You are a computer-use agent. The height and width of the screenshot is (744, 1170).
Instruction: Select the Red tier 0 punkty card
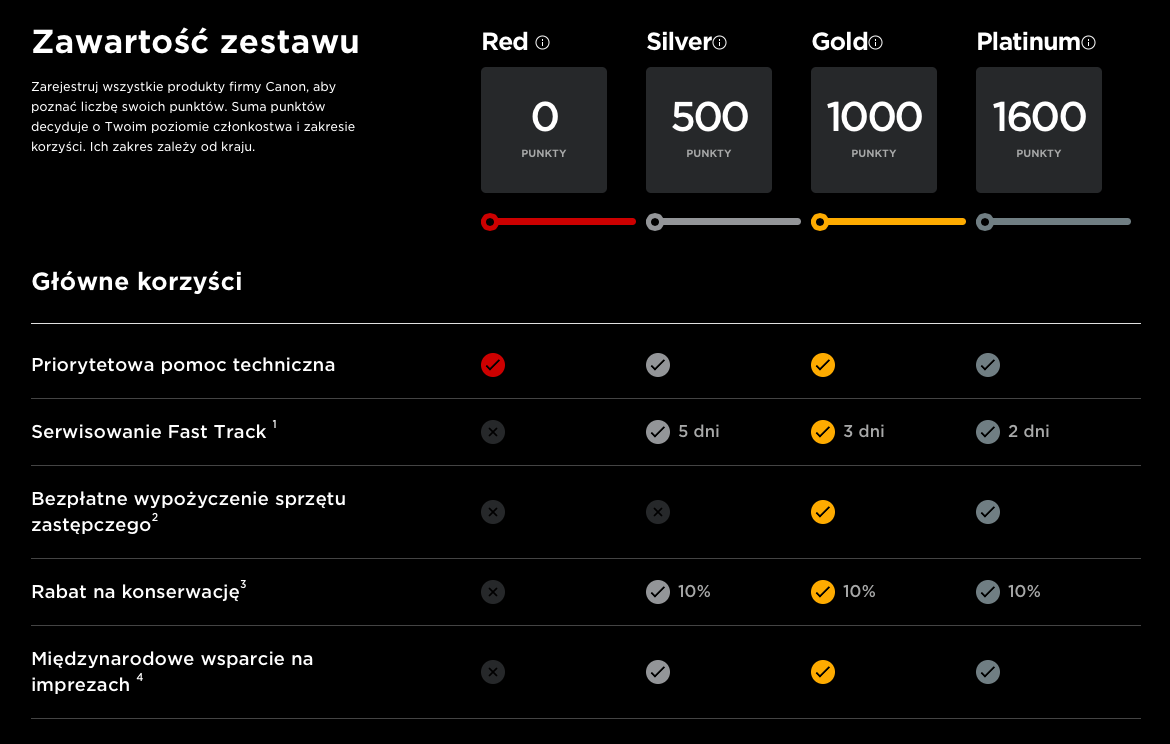(544, 130)
